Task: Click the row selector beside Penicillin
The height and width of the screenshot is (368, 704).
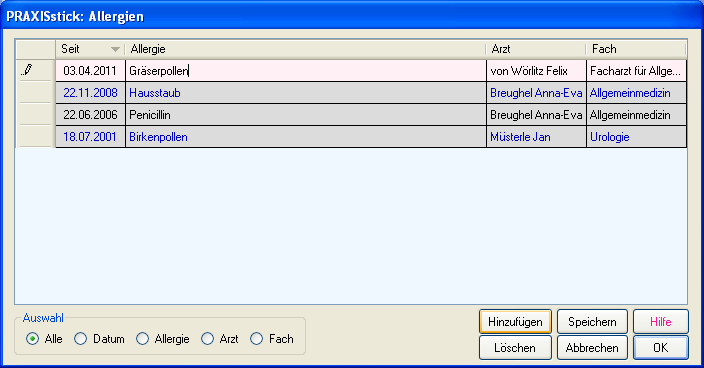Action: (35, 115)
